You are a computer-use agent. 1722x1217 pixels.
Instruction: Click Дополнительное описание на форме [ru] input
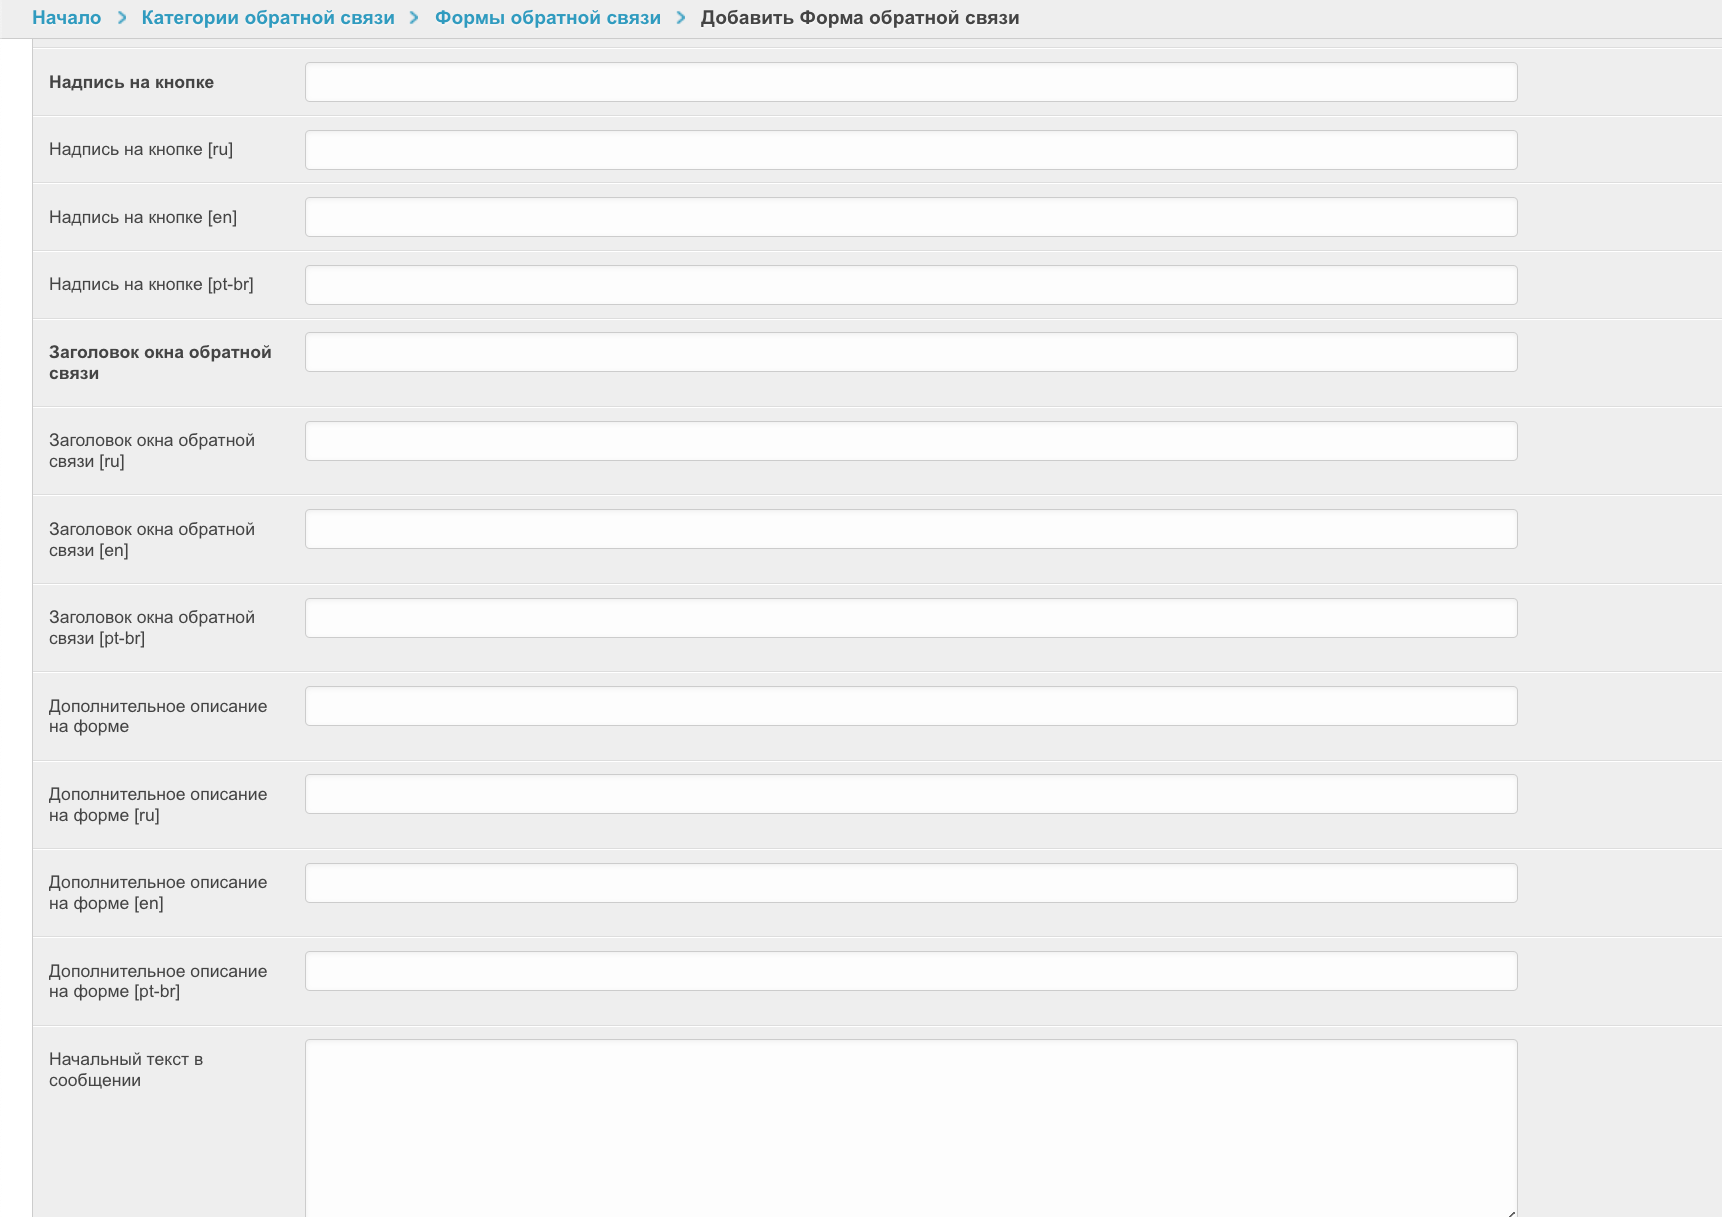point(910,794)
